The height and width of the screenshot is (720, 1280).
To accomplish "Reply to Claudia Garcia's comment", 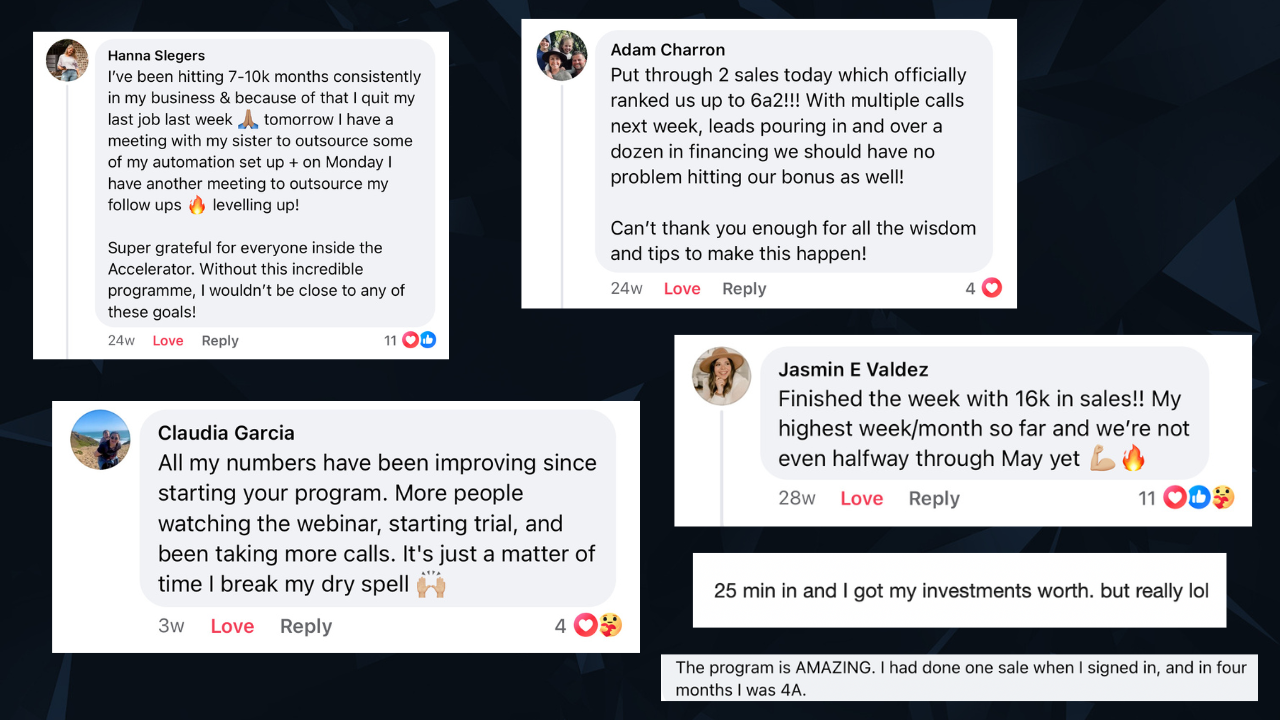I will coord(306,627).
